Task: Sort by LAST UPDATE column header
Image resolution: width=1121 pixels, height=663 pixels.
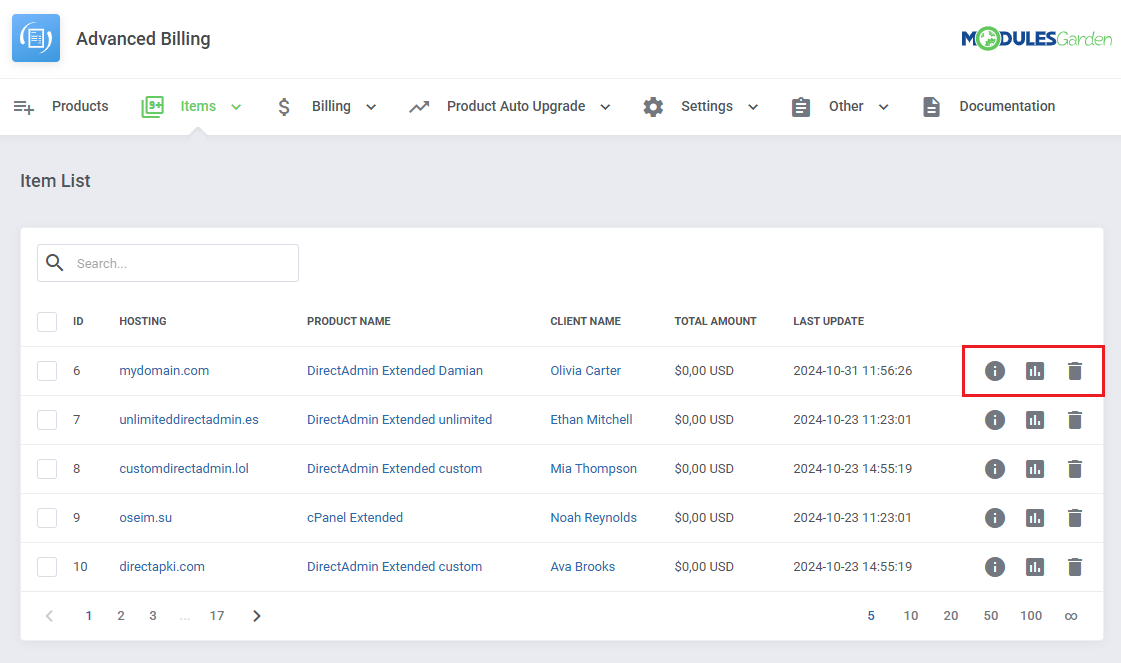Action: pos(828,321)
